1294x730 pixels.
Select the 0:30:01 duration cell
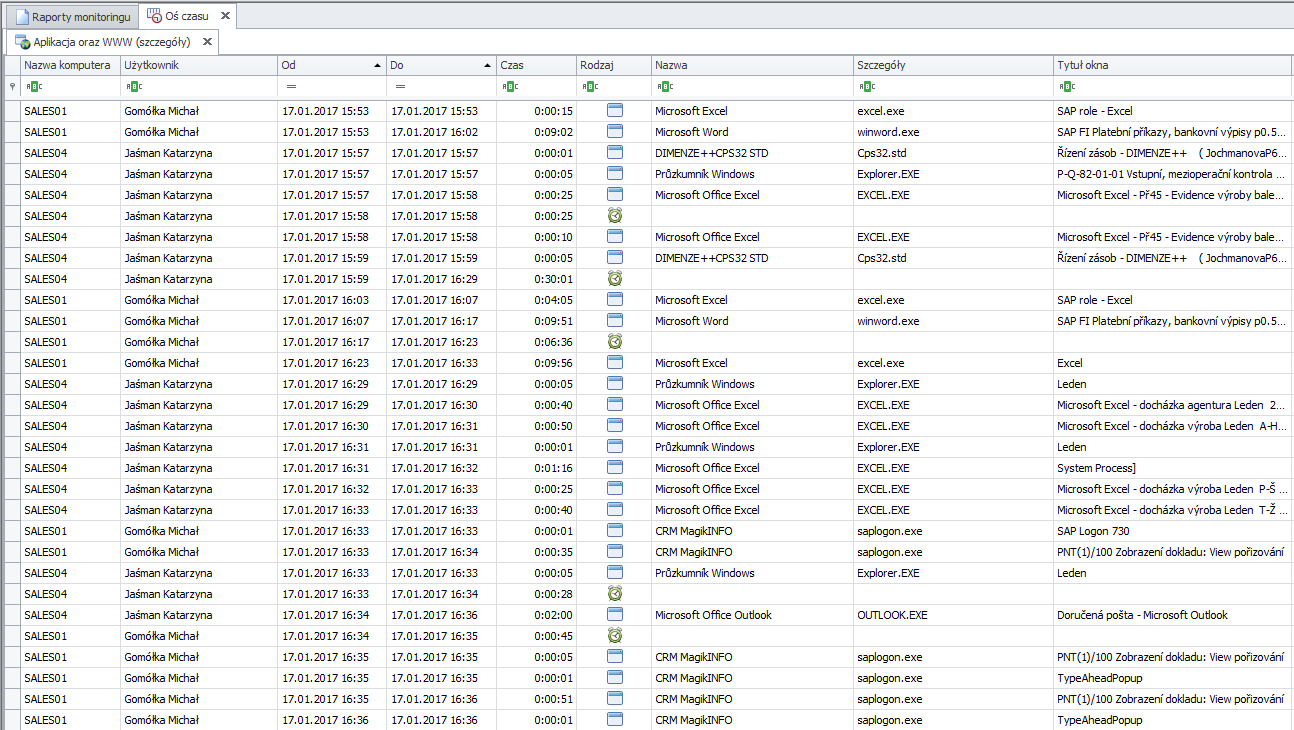(537, 279)
